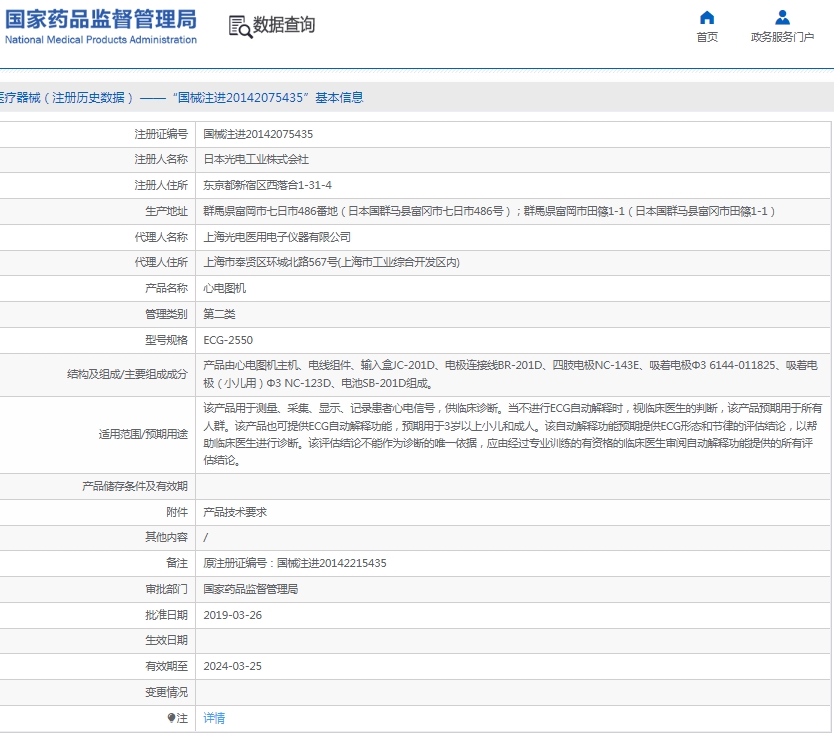Click the 型号规格 row label
The width and height of the screenshot is (834, 740).
[x=166, y=340]
